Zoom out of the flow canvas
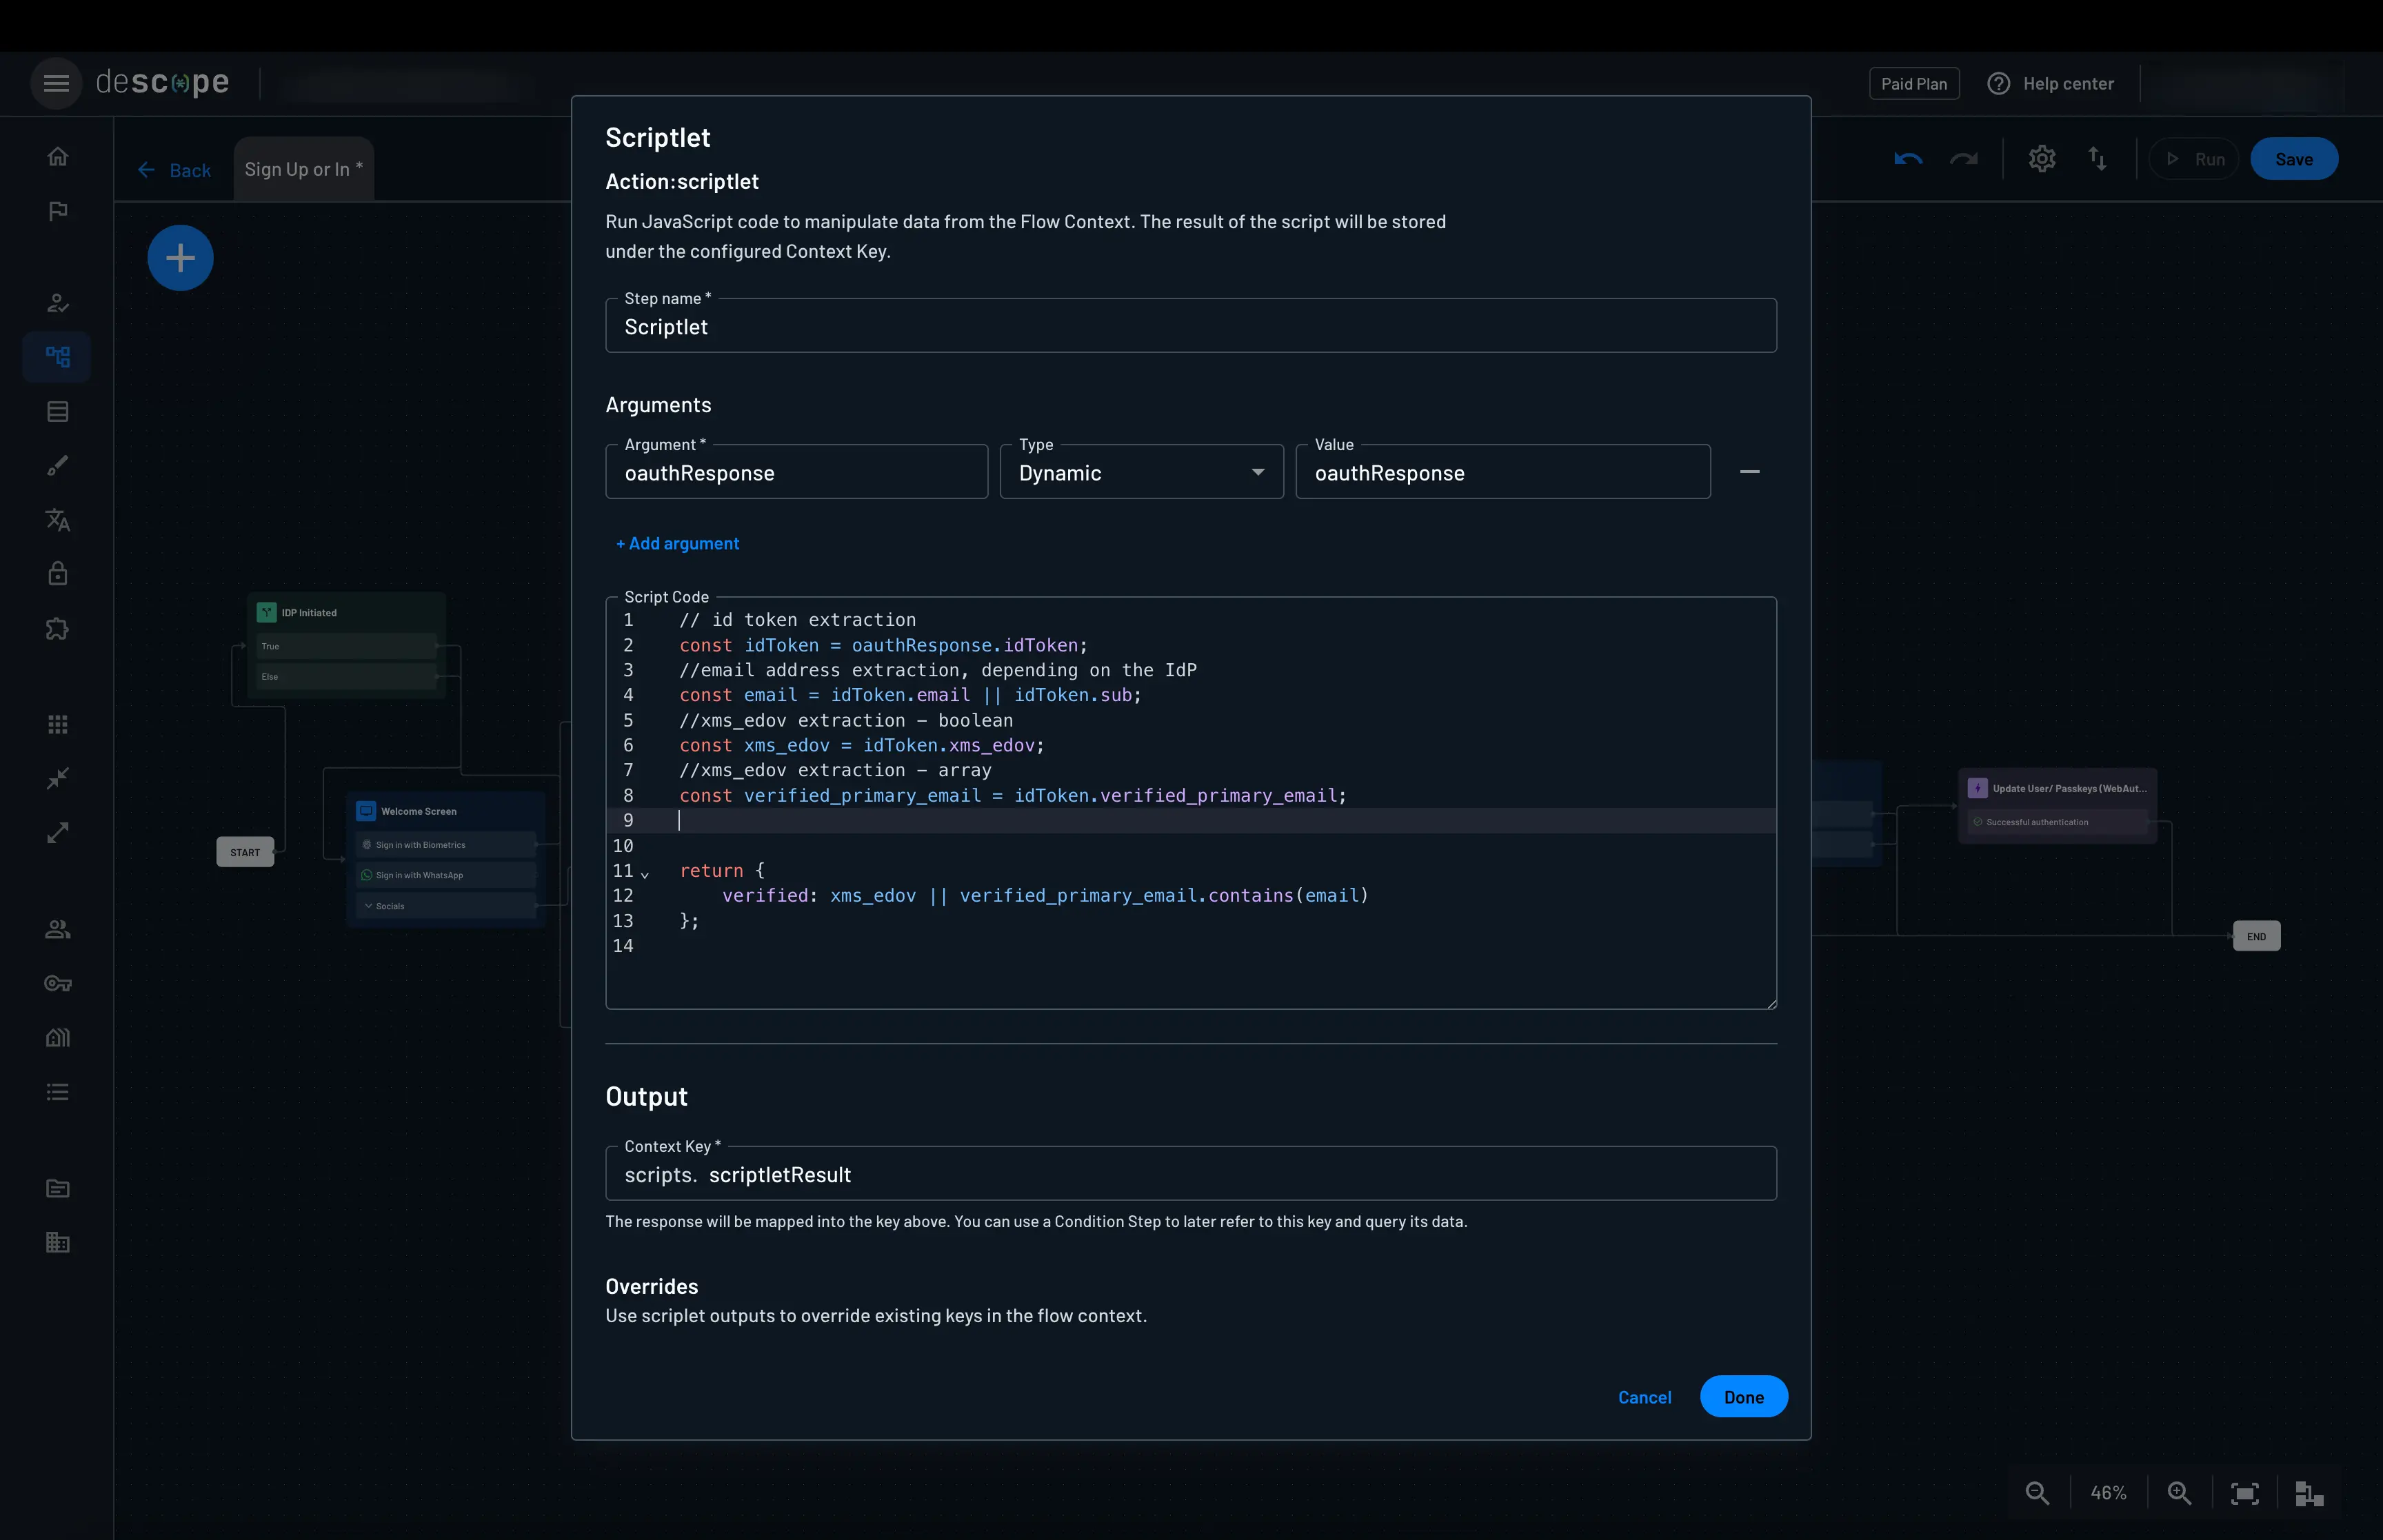Image resolution: width=2383 pixels, height=1540 pixels. (x=2037, y=1493)
